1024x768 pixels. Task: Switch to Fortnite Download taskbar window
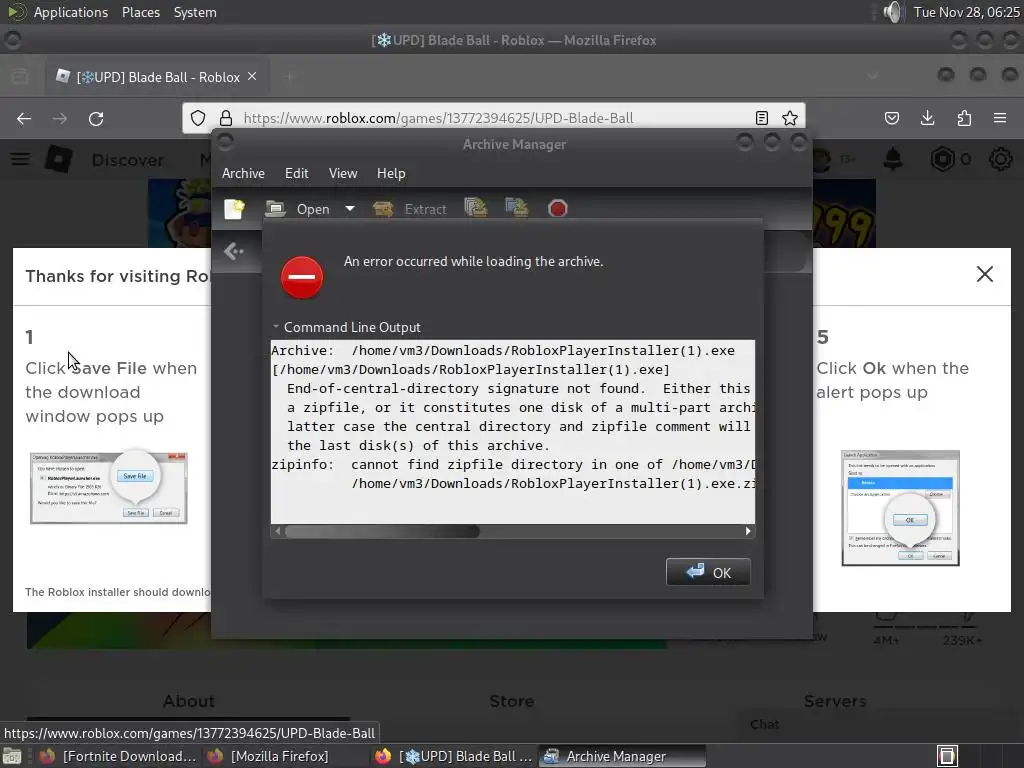point(118,756)
